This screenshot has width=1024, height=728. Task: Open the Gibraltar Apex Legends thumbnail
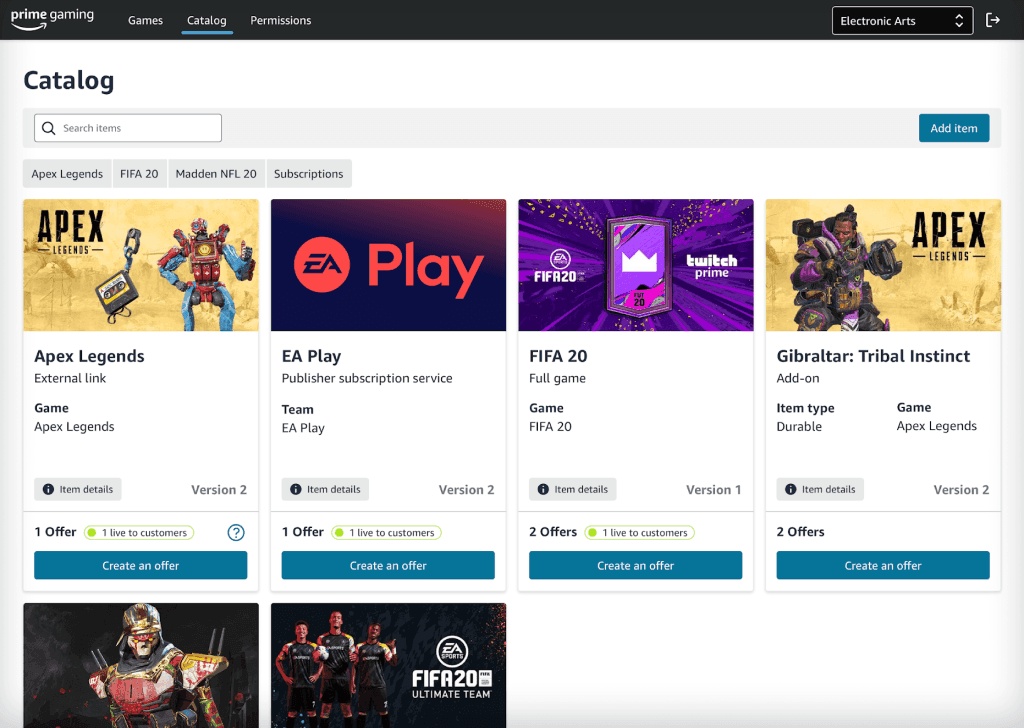point(884,265)
